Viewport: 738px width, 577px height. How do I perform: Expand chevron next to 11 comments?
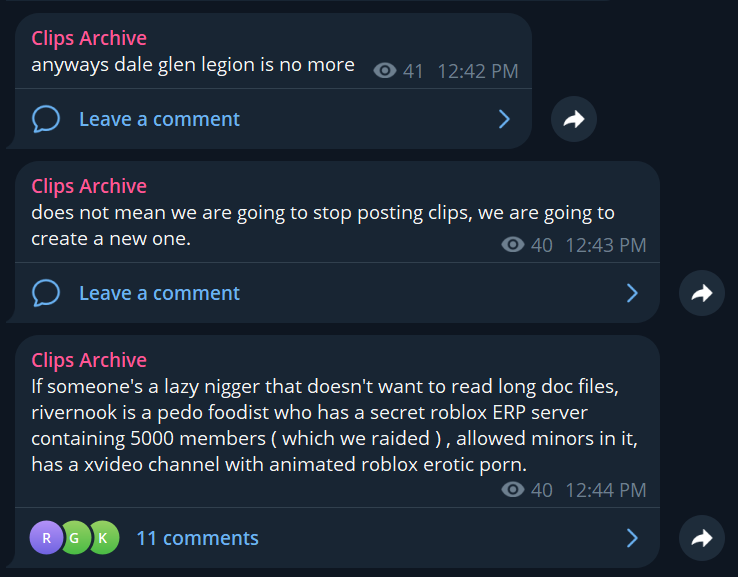(632, 538)
